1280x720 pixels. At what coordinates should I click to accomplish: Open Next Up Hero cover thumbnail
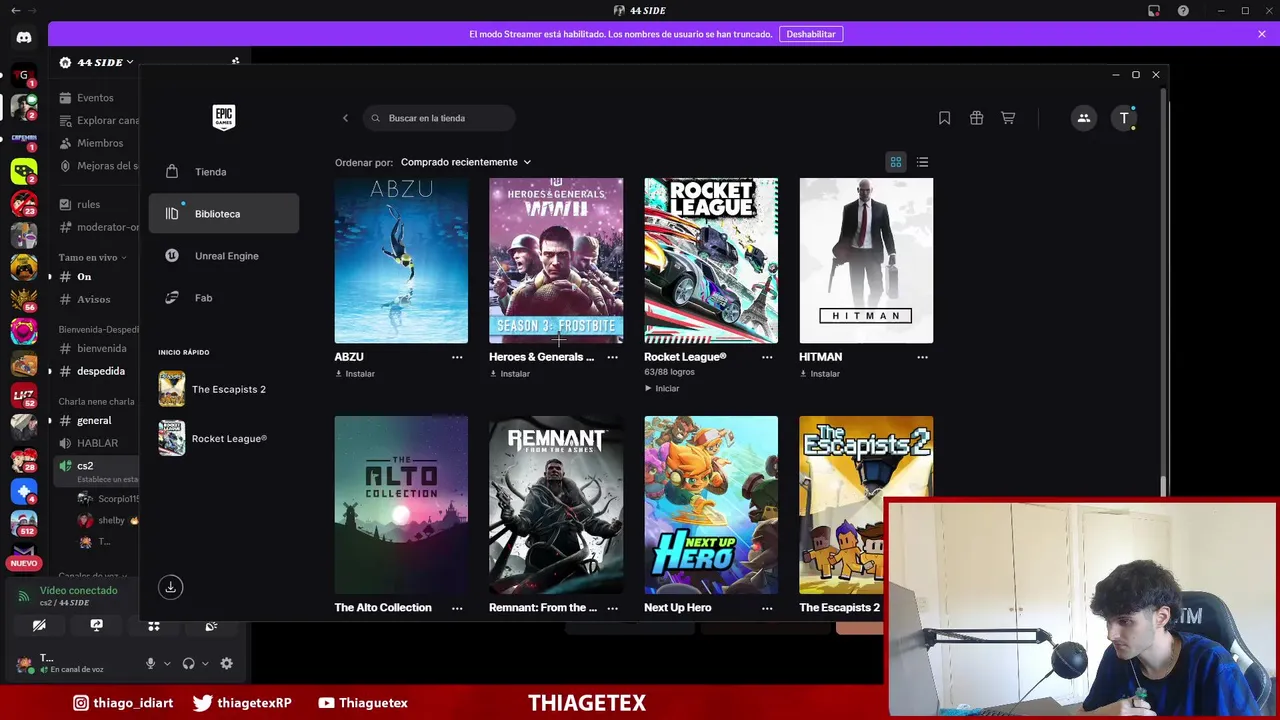pyautogui.click(x=711, y=505)
